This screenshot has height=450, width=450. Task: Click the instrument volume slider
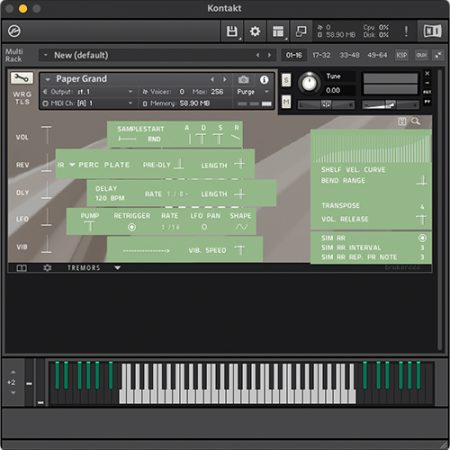click(x=390, y=105)
